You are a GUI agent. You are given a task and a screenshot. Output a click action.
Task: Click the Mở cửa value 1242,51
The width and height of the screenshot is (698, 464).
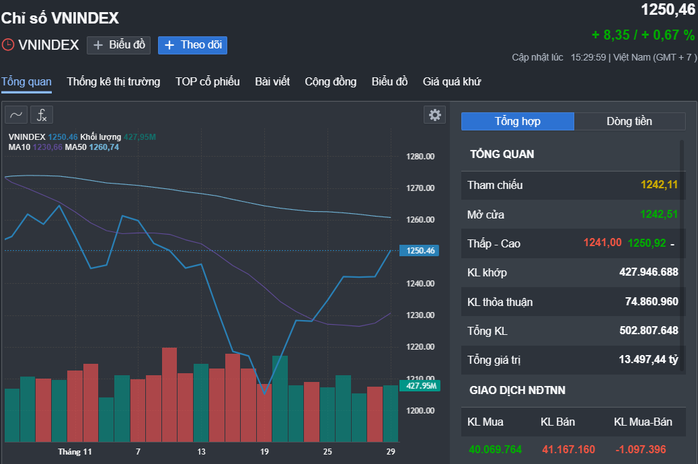click(659, 214)
